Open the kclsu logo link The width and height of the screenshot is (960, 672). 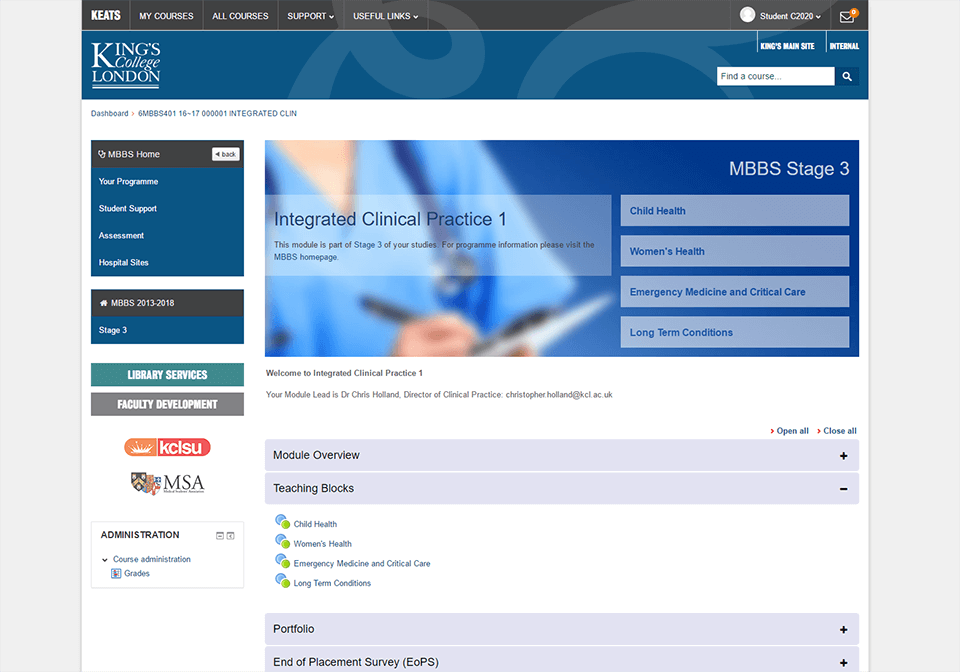coord(167,447)
